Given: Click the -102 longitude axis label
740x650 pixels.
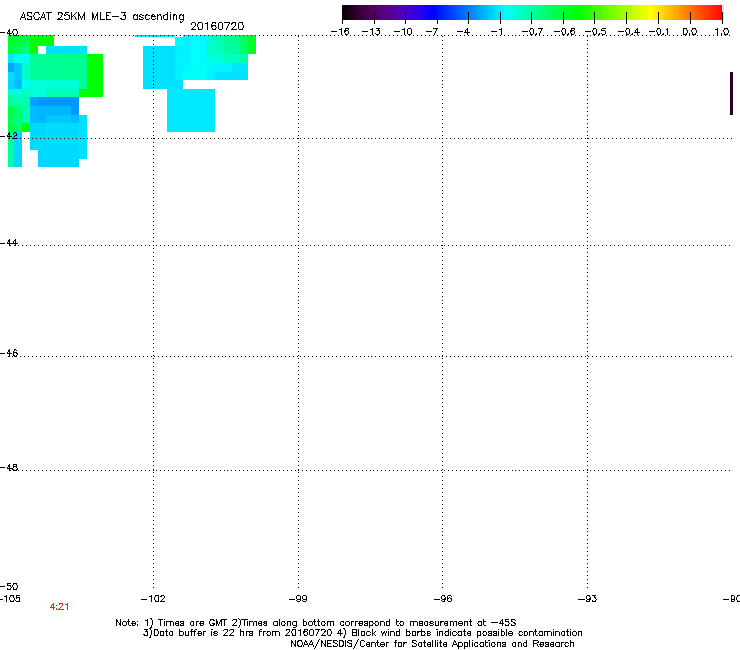Looking at the screenshot, I should click(153, 599).
